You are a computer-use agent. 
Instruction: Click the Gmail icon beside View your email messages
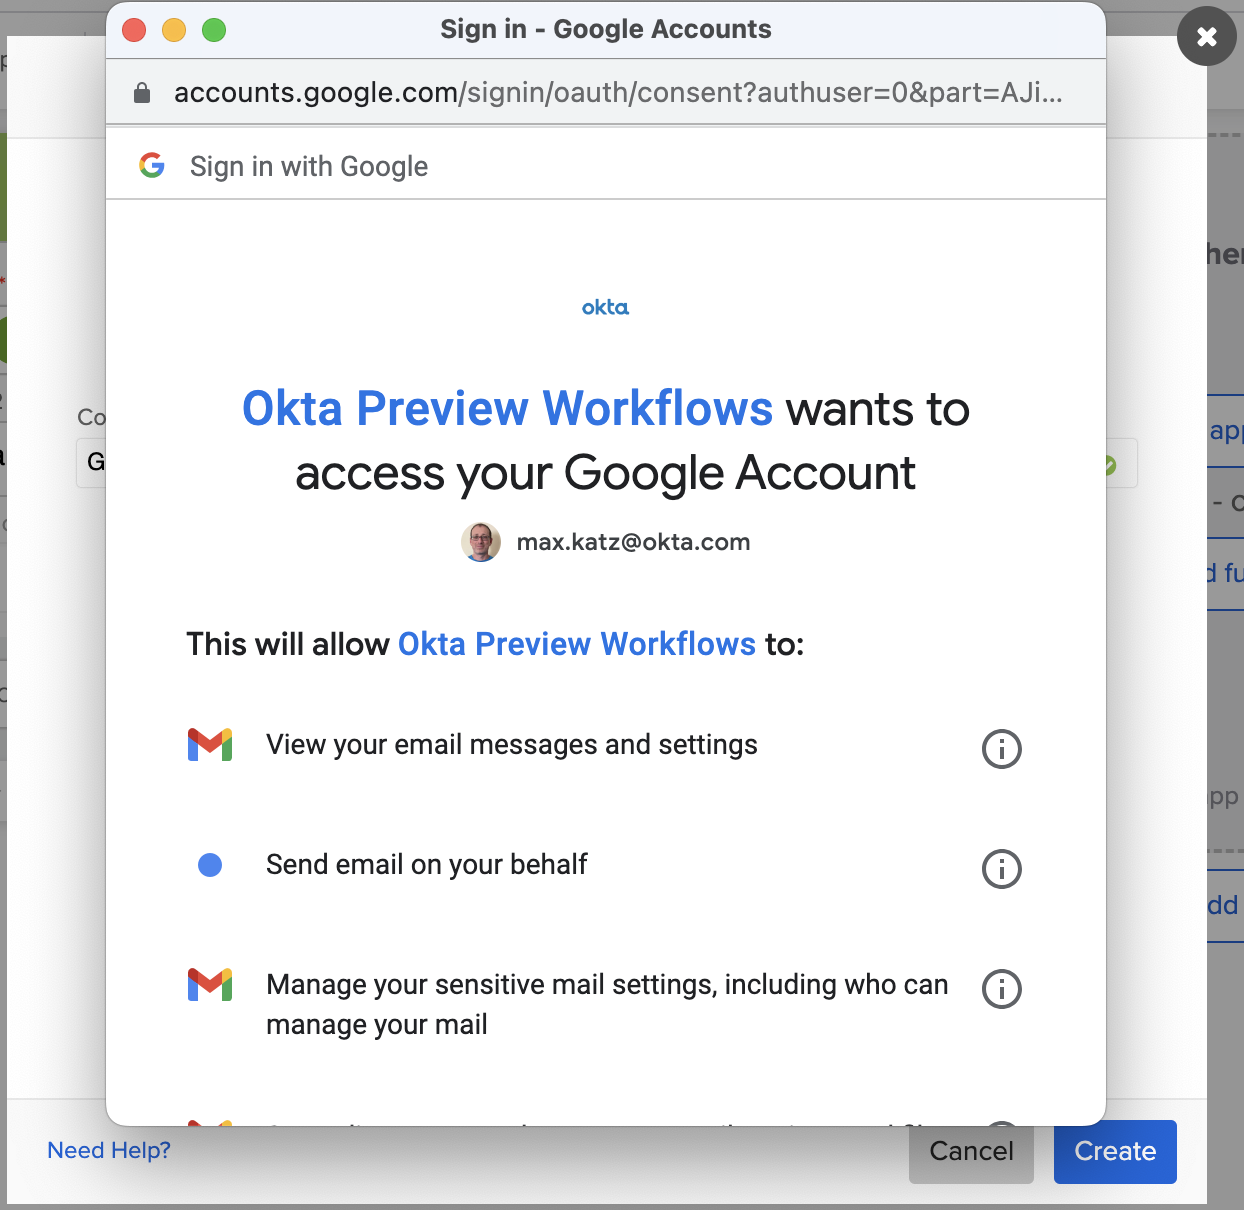point(210,745)
